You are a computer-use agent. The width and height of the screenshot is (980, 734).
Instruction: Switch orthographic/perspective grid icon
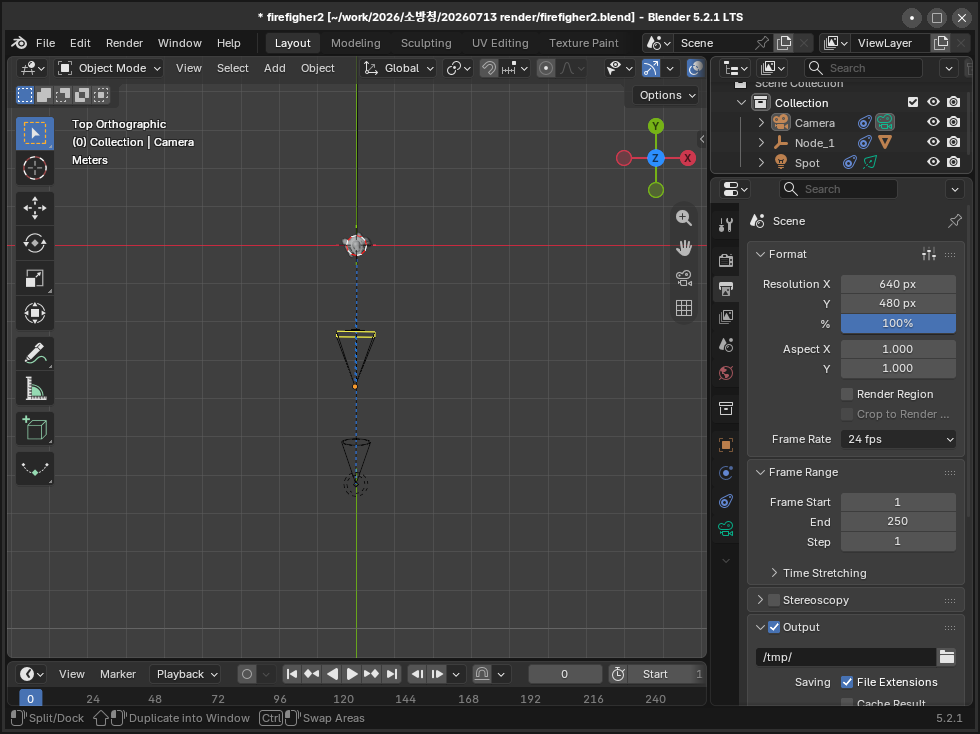coord(684,308)
